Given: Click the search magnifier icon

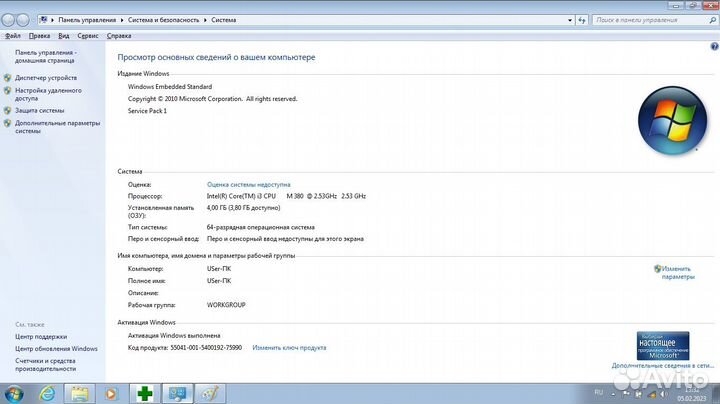Looking at the screenshot, I should (712, 20).
